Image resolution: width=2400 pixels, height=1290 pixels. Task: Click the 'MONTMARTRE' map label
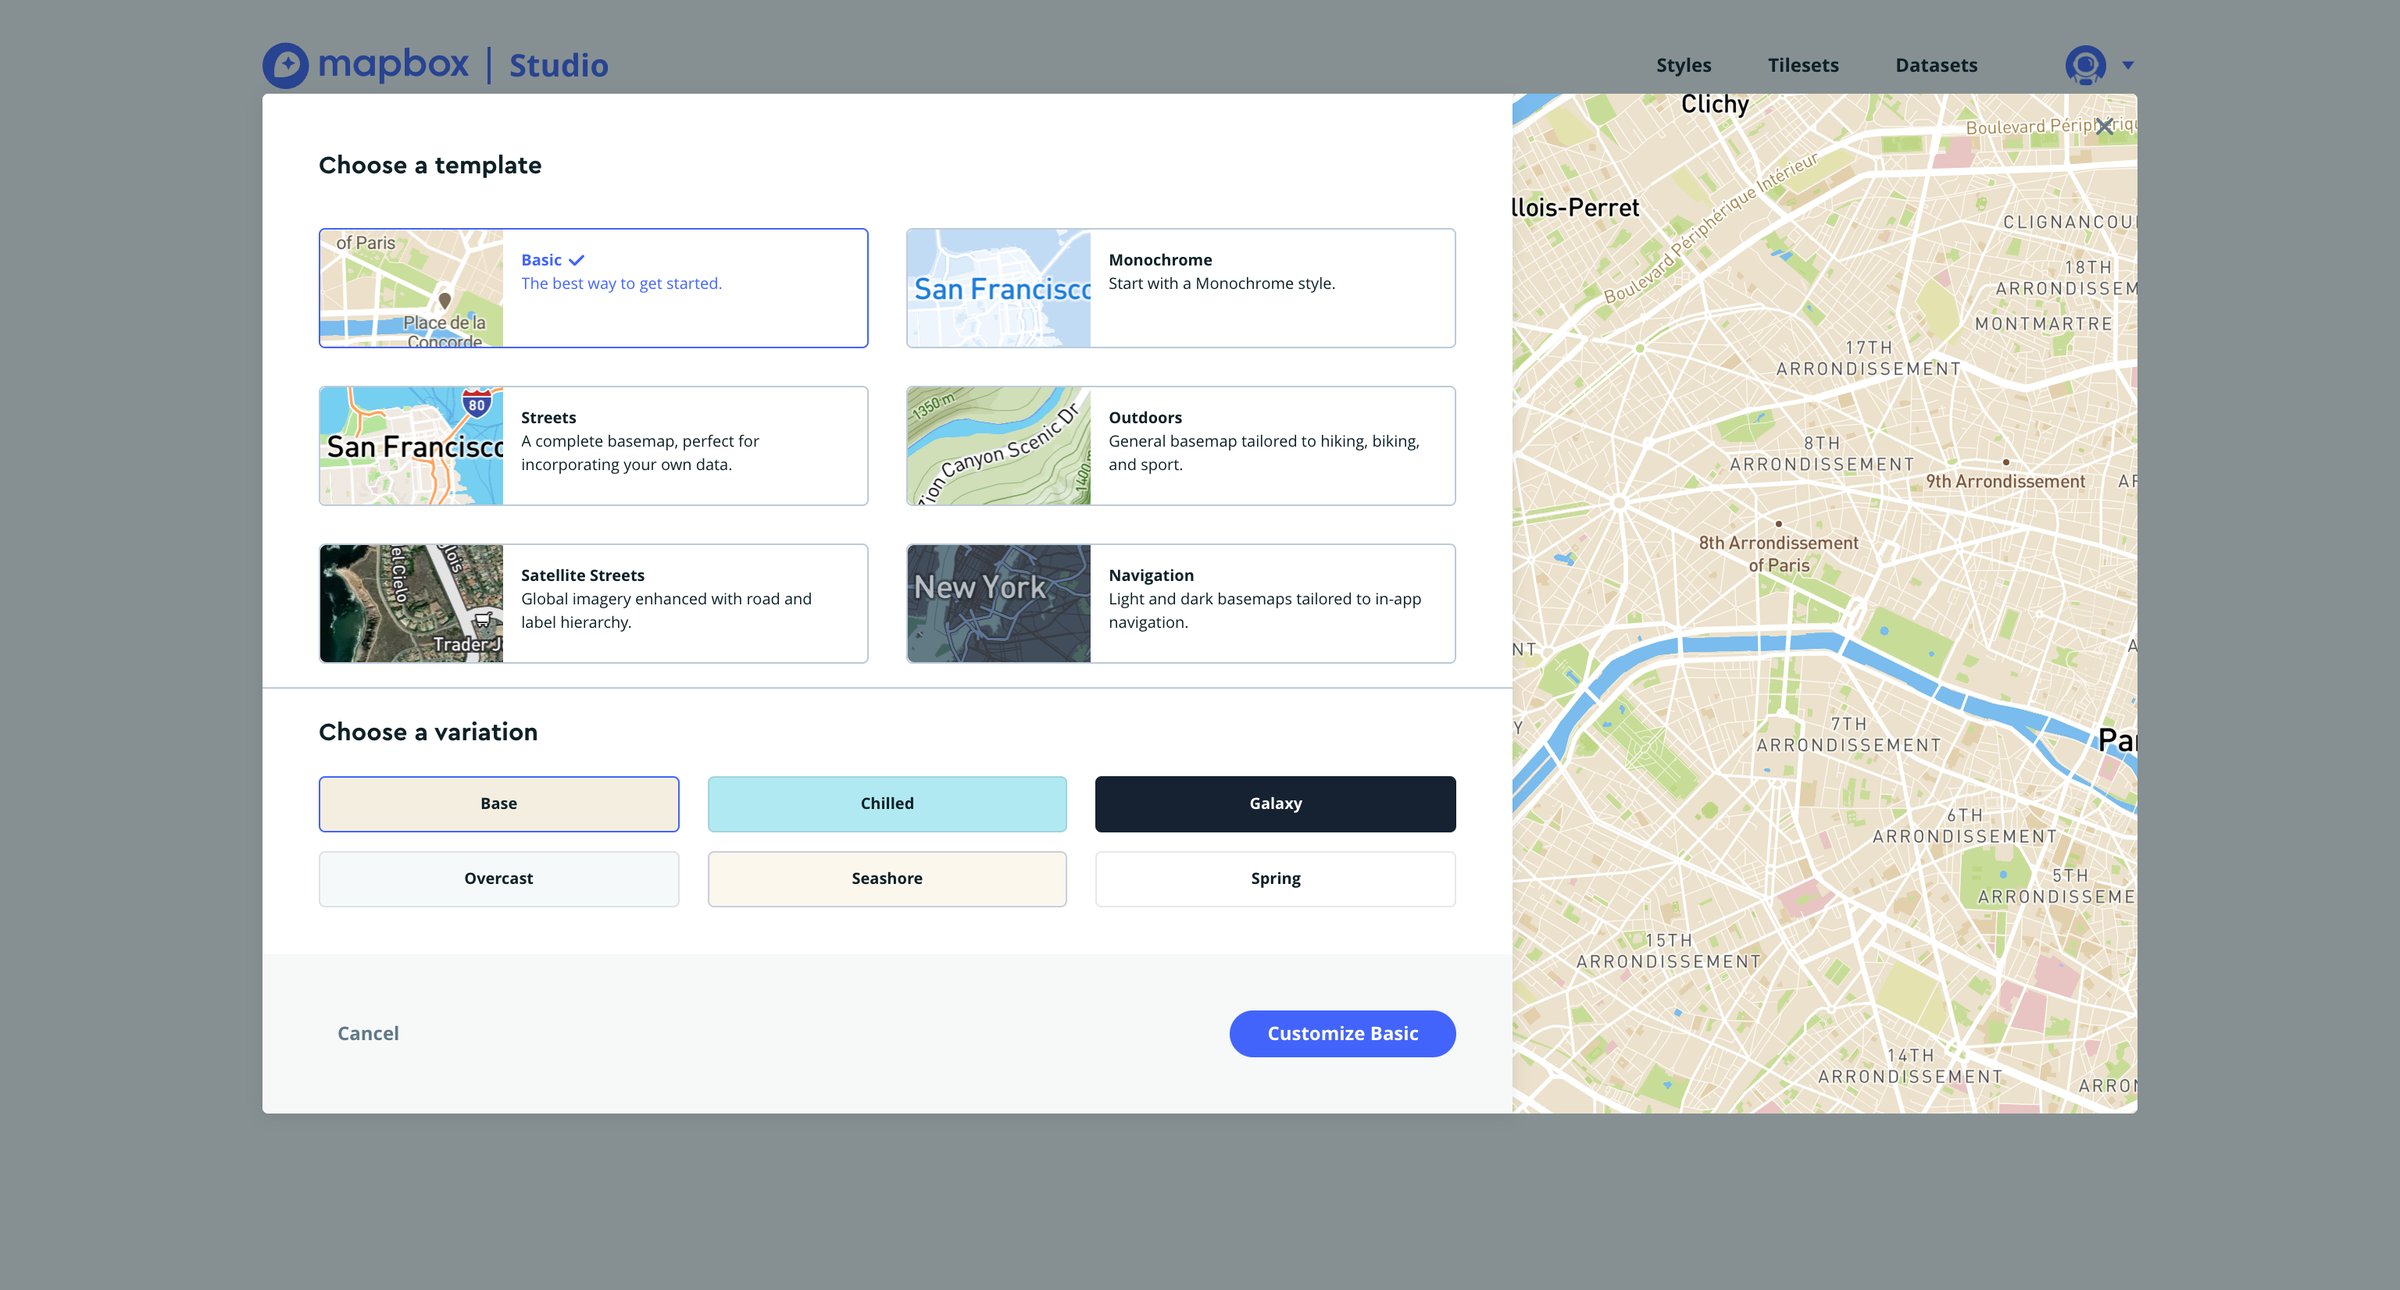(2043, 324)
